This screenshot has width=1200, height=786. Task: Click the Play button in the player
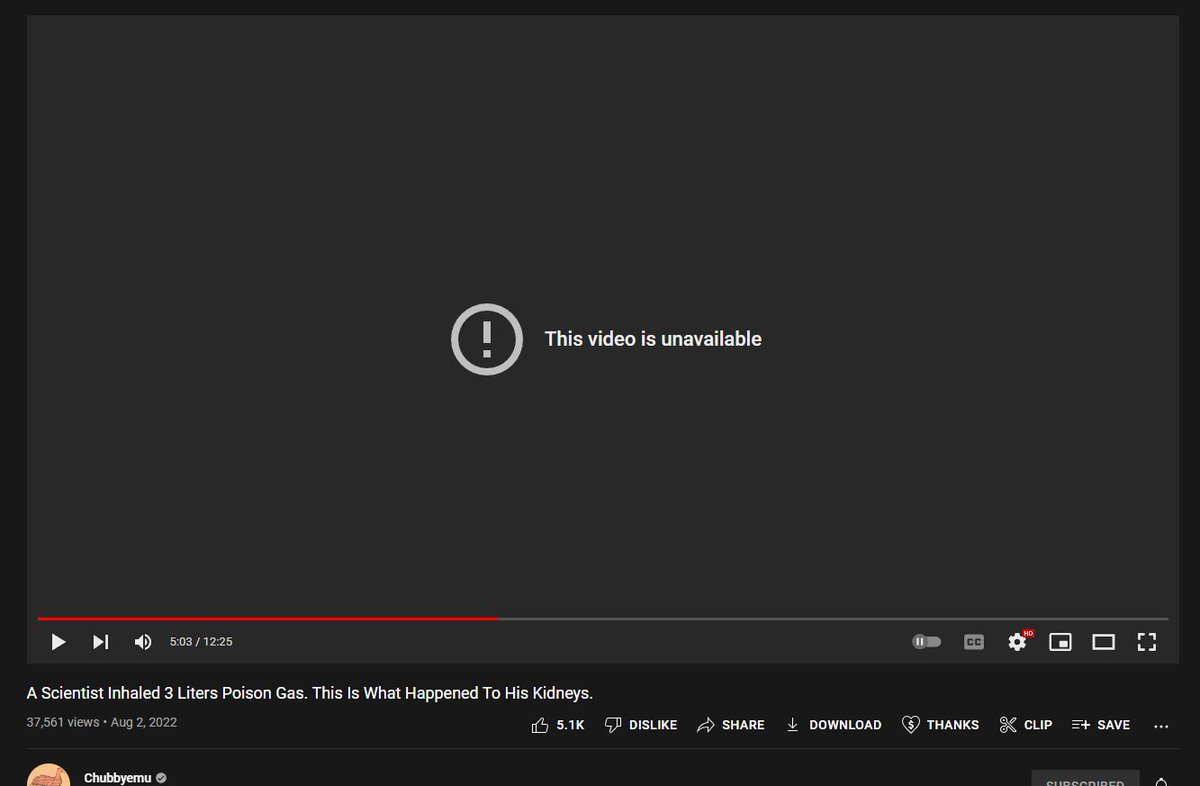(x=58, y=642)
